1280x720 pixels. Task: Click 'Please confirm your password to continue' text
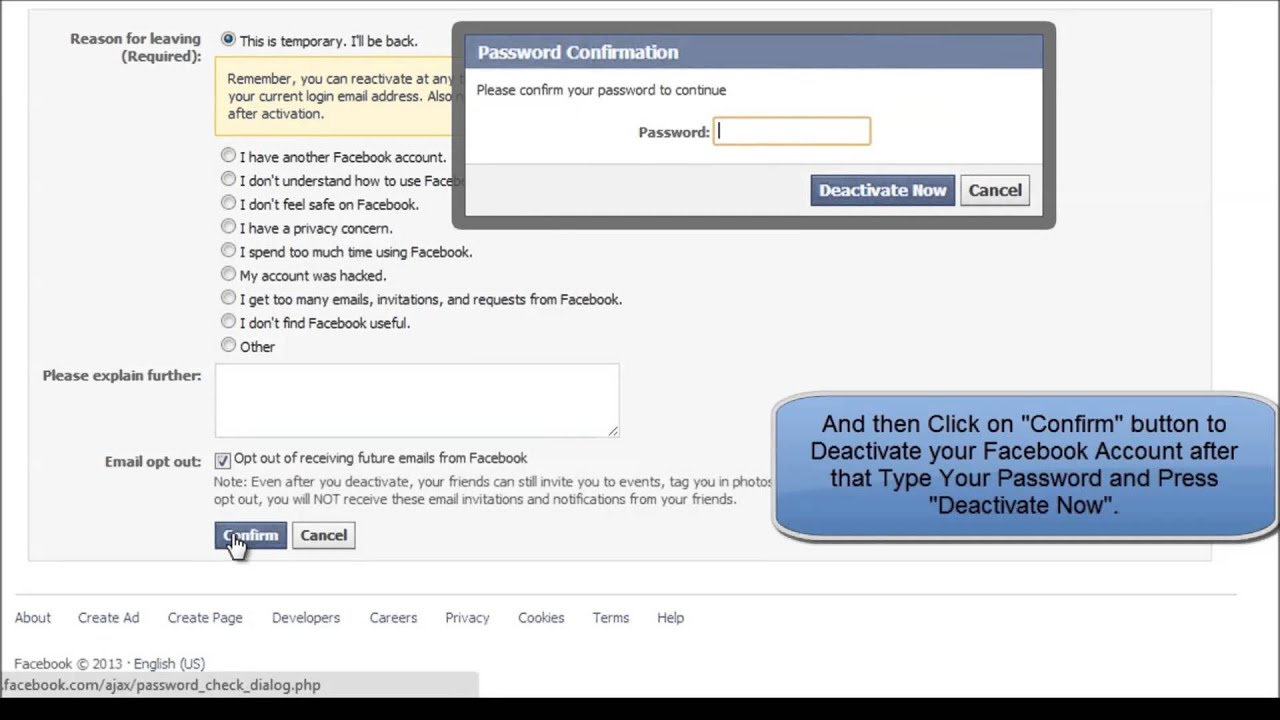tap(601, 90)
